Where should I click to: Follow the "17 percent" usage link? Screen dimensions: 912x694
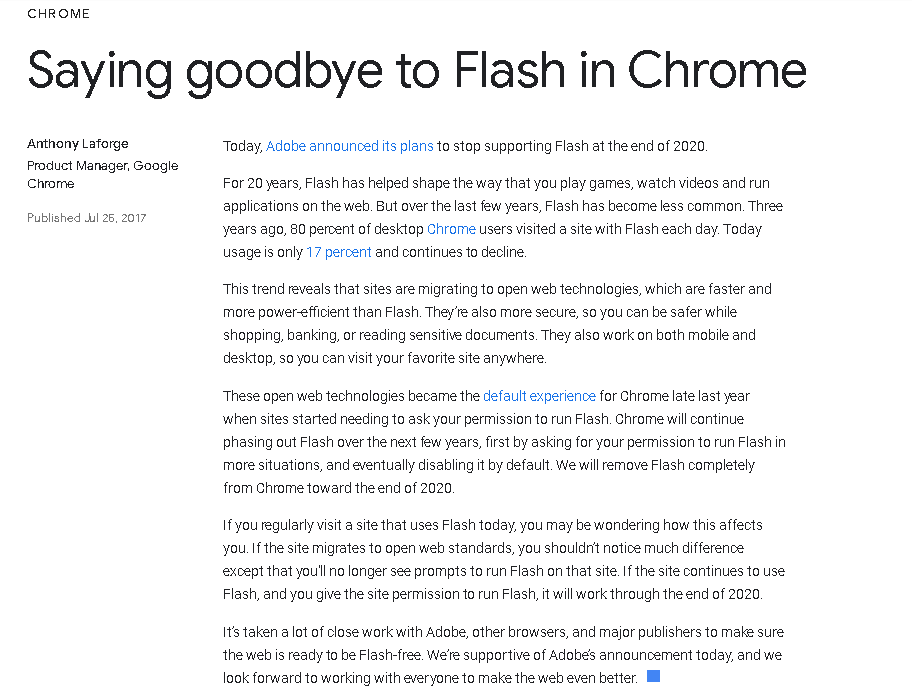point(339,252)
